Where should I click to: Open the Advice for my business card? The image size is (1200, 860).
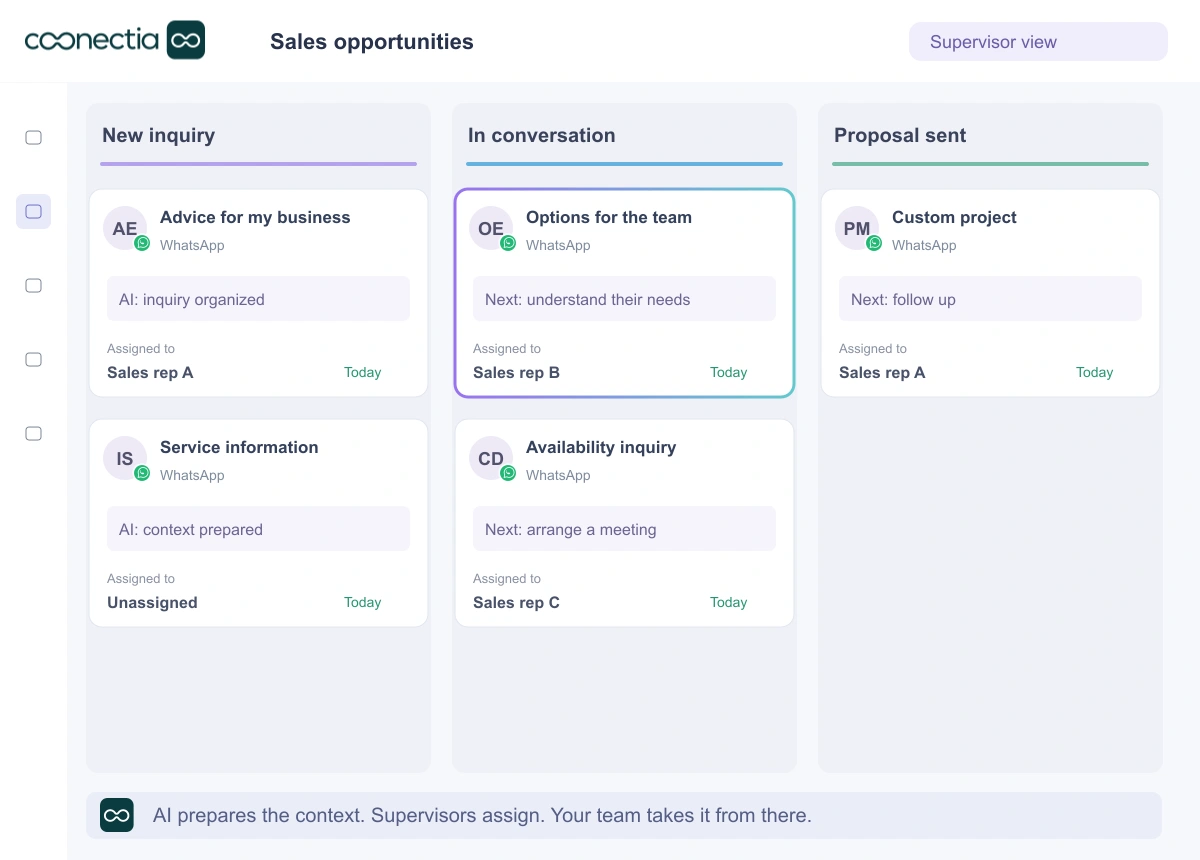pos(258,293)
